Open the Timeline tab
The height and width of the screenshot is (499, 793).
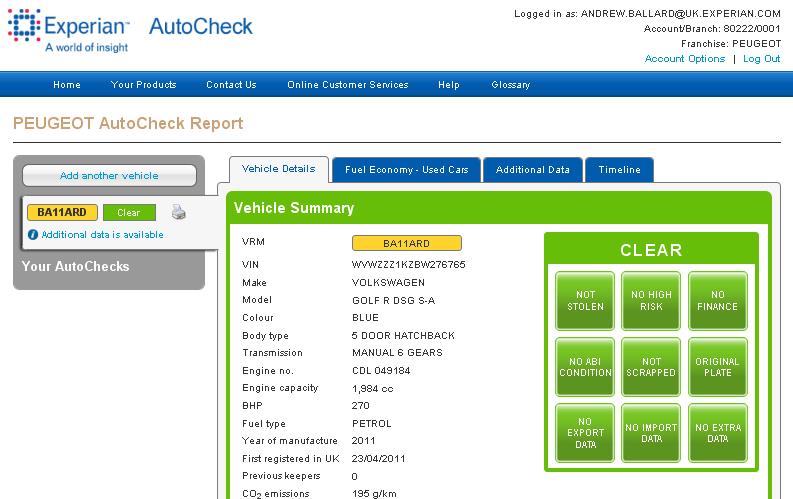620,170
